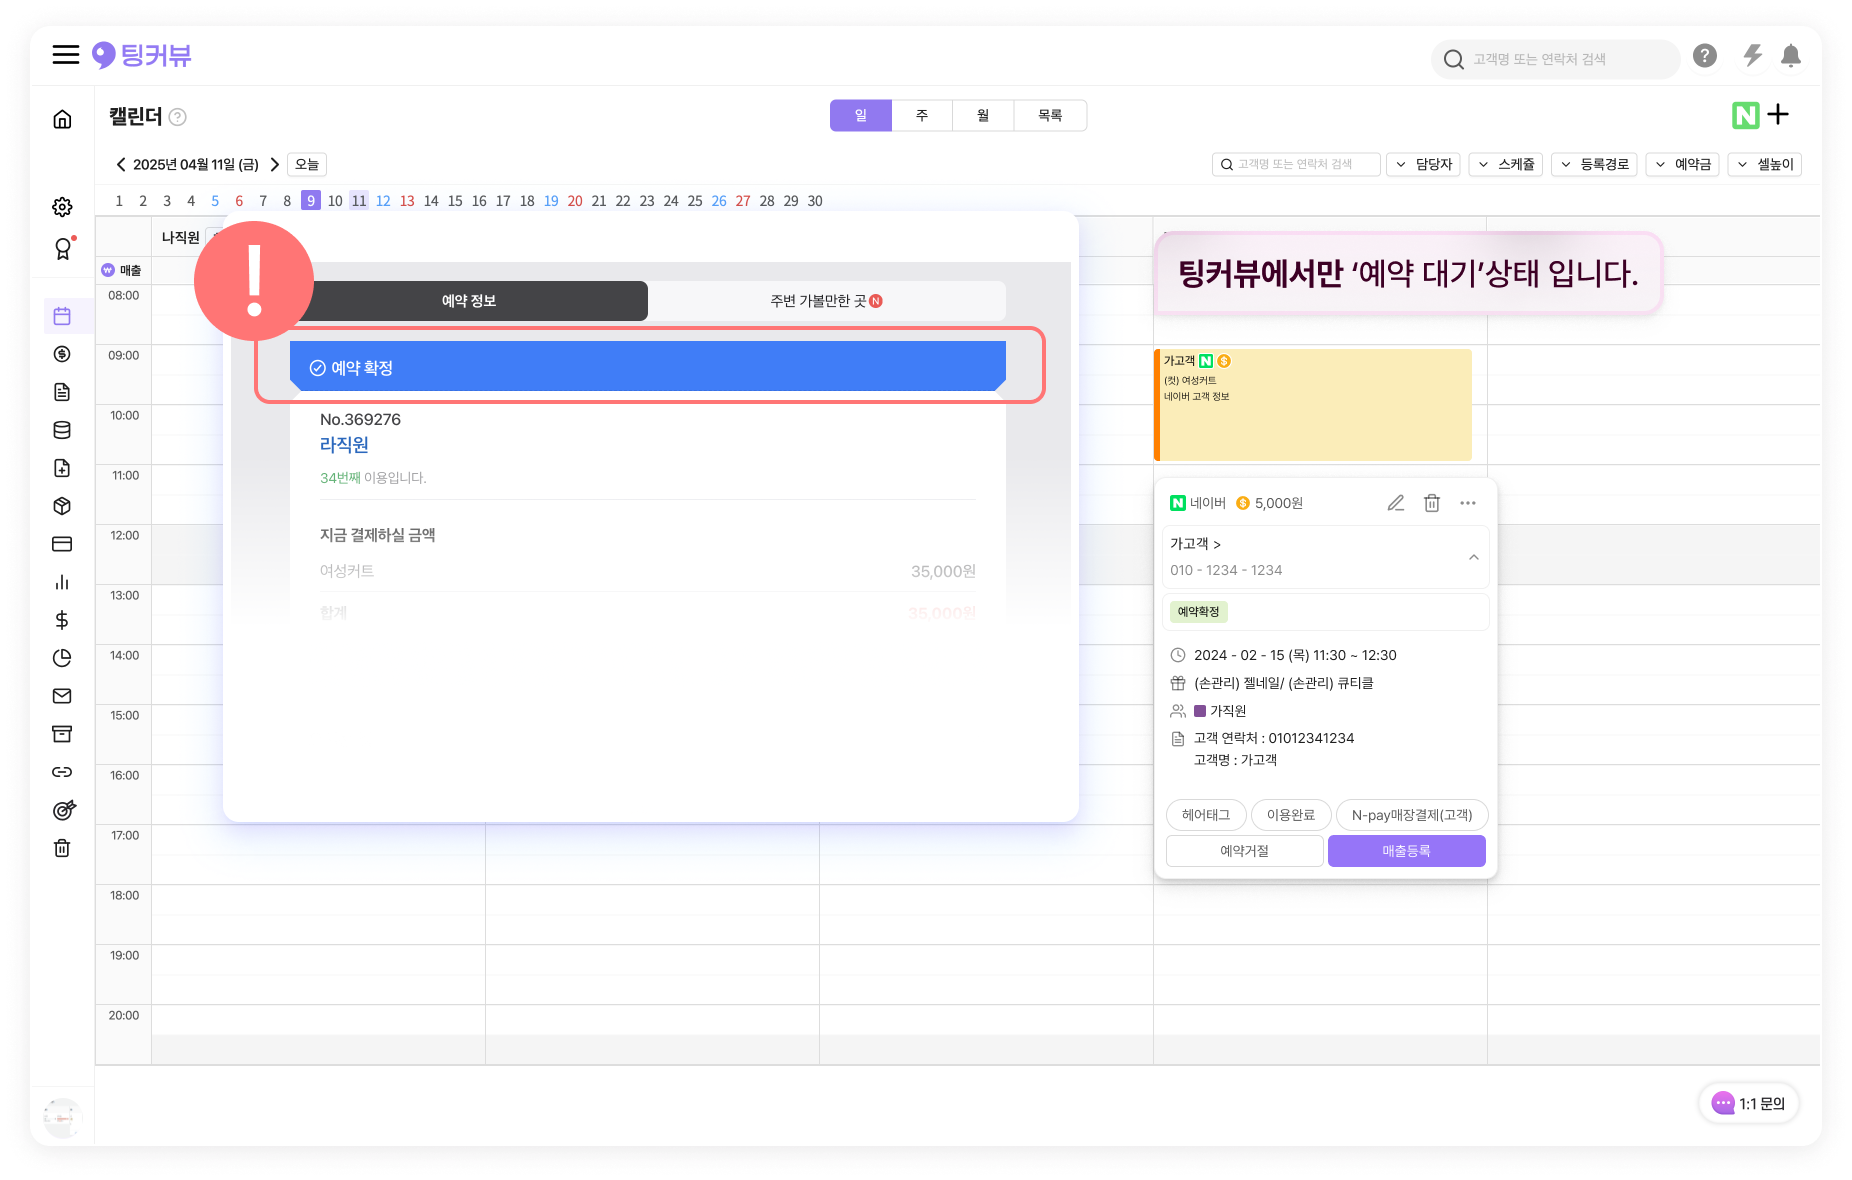This screenshot has width=1852, height=1180.
Task: Click the Naver N button top right
Action: pos(1746,116)
